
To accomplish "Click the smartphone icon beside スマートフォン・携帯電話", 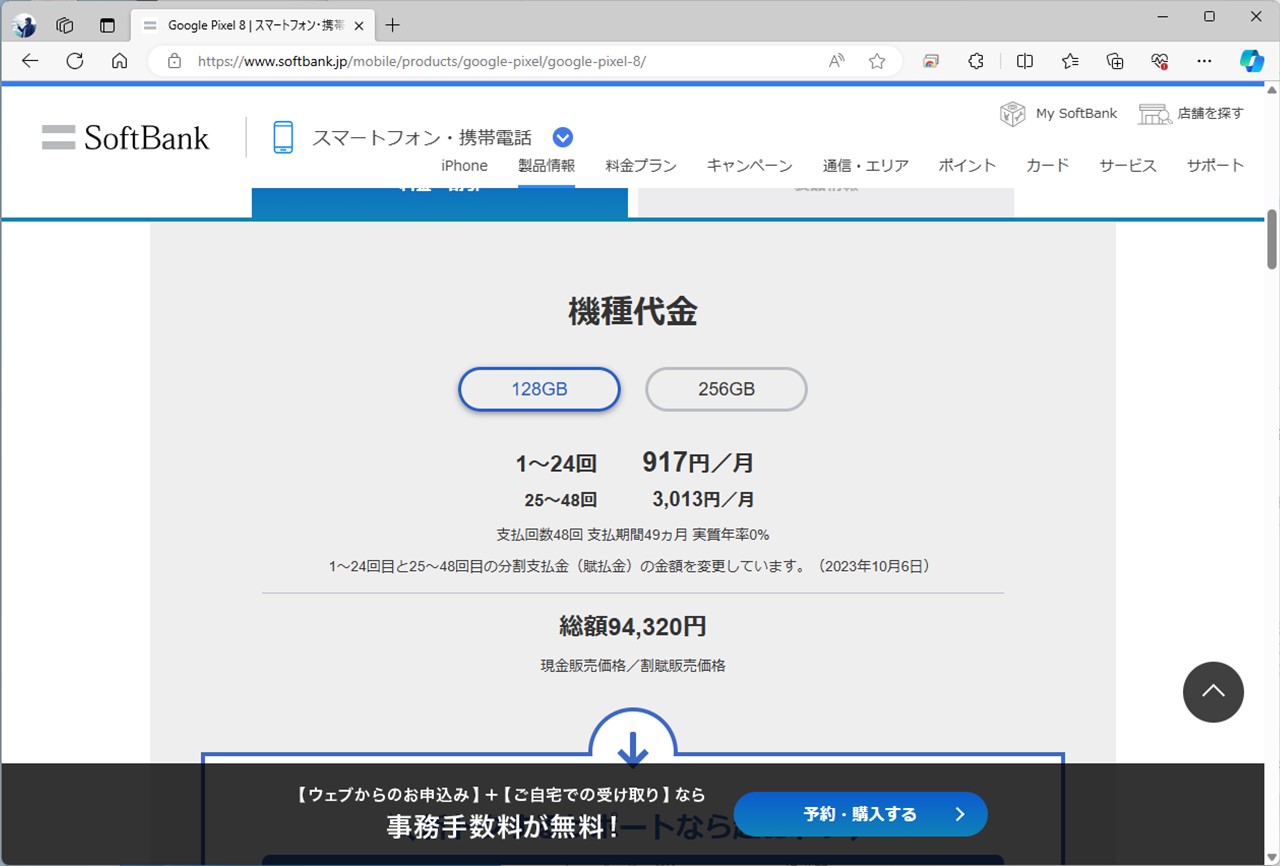I will [283, 136].
